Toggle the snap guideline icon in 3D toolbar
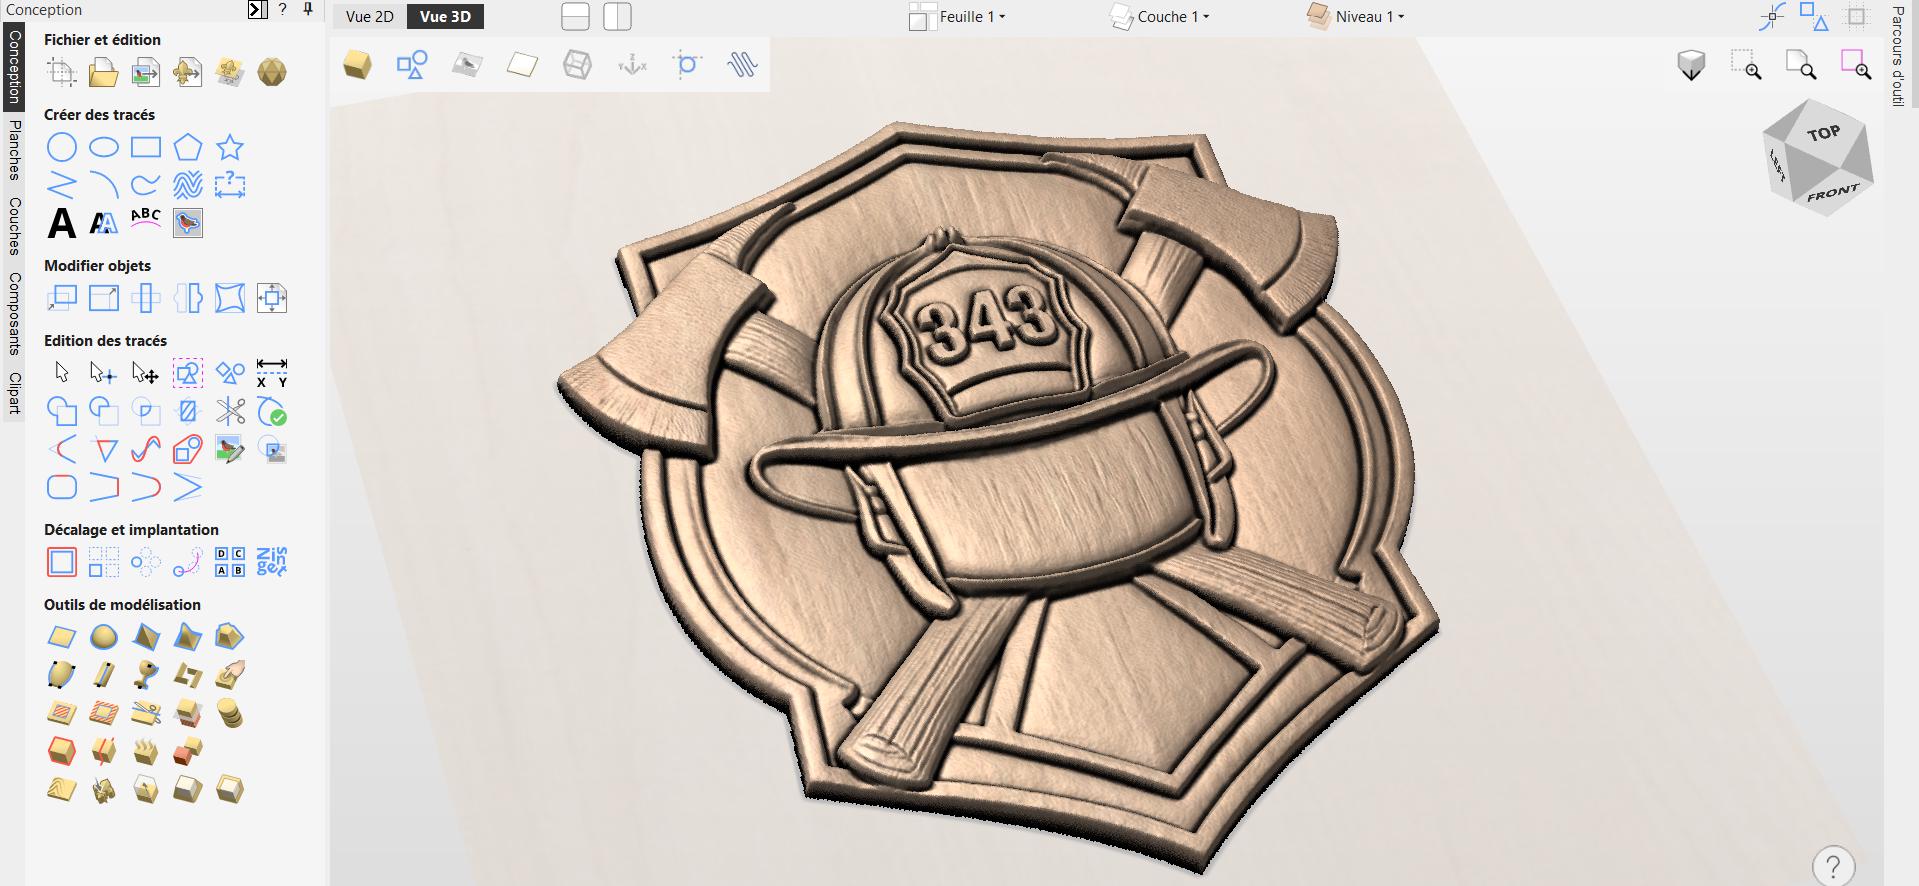The height and width of the screenshot is (886, 1919). coord(687,66)
